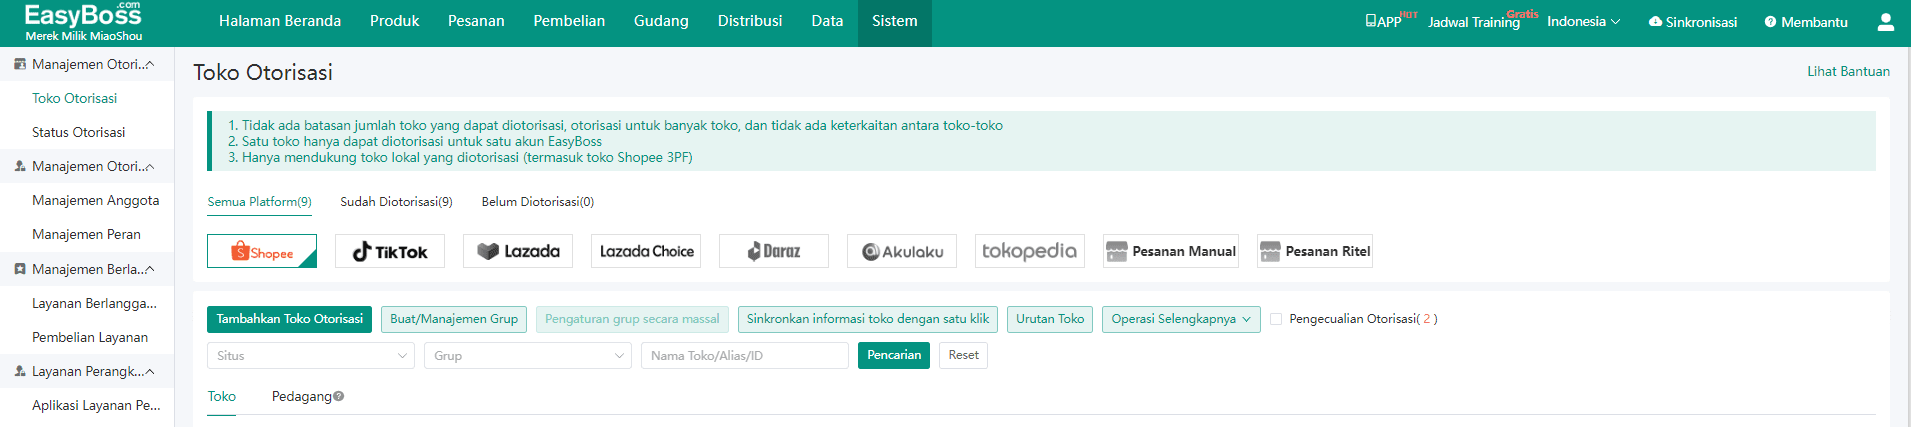1911x427 pixels.
Task: Select the TikTok platform logo
Action: coord(390,251)
